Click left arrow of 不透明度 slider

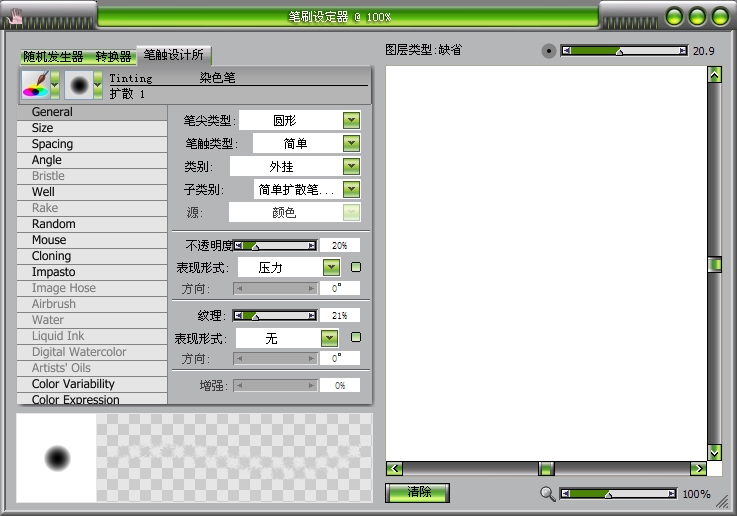pyautogui.click(x=238, y=245)
